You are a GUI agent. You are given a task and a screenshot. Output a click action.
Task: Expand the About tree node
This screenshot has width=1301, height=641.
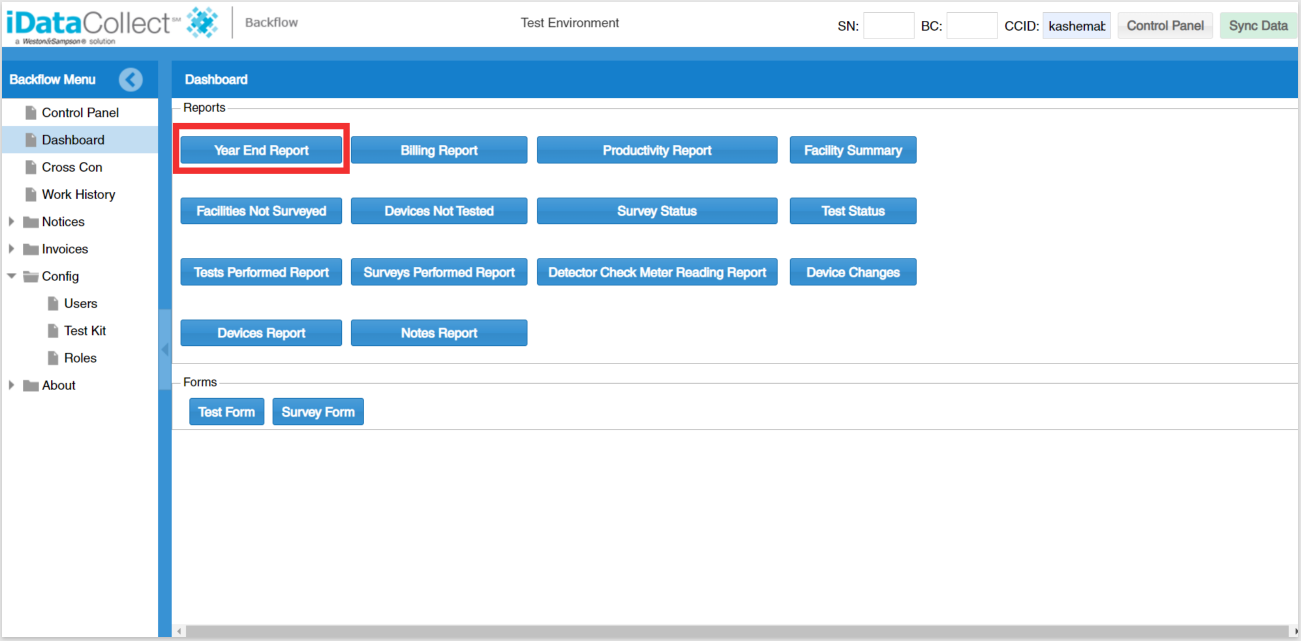coord(11,385)
